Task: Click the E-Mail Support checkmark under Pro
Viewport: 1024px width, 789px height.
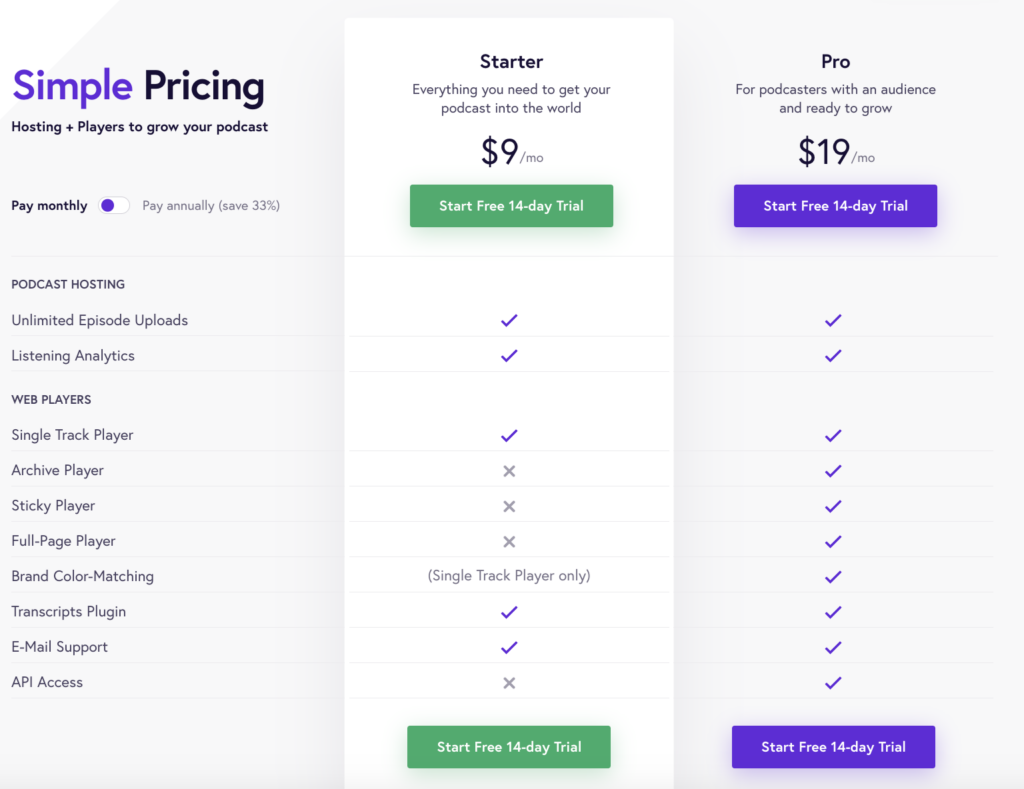Action: pos(833,647)
